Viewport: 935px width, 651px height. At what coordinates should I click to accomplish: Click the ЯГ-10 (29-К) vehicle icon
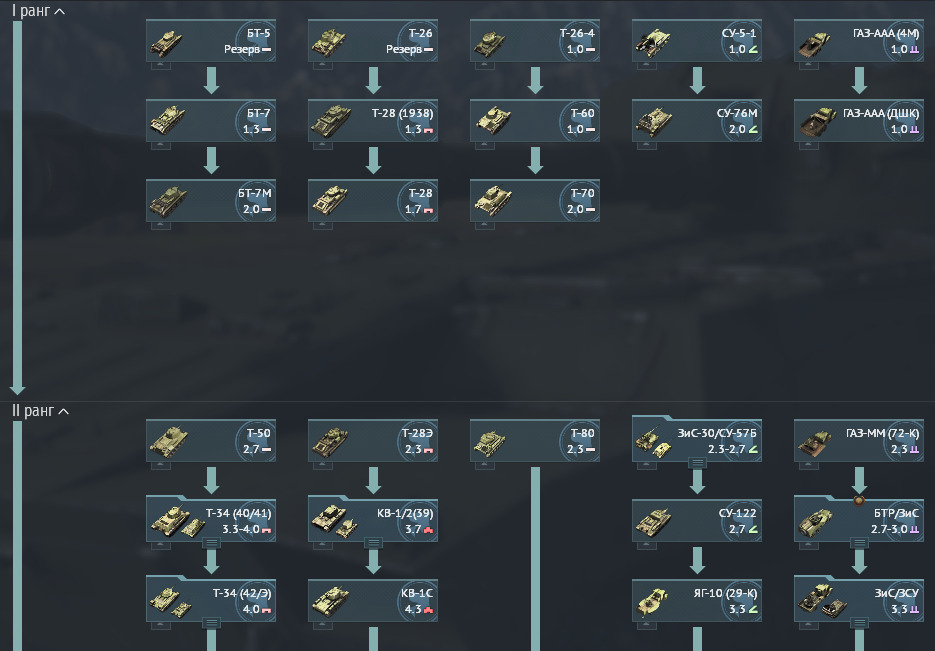coord(653,602)
